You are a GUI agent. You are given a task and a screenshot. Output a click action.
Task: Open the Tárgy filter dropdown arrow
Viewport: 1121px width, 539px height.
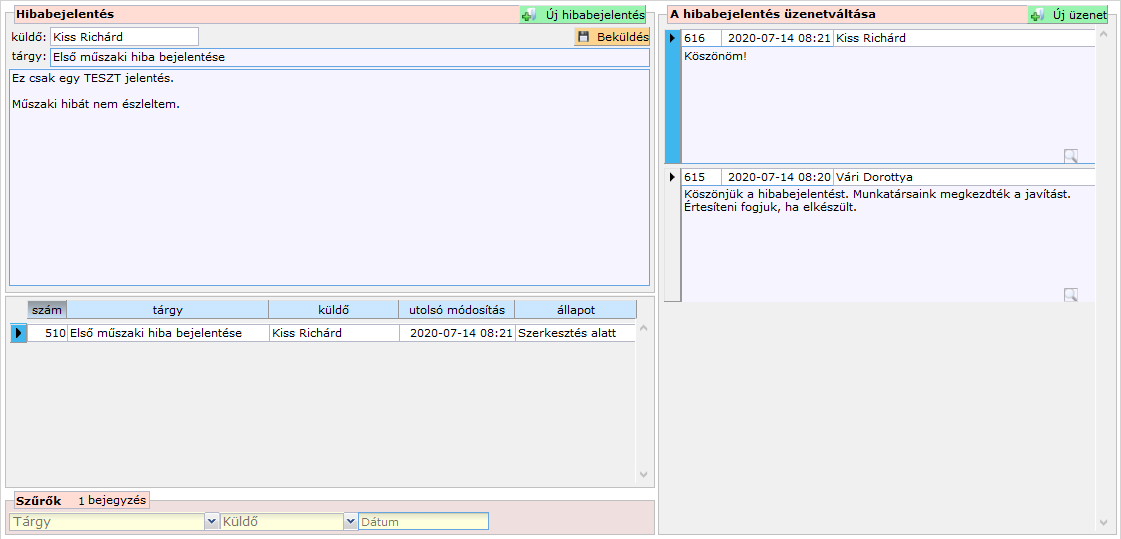[211, 521]
